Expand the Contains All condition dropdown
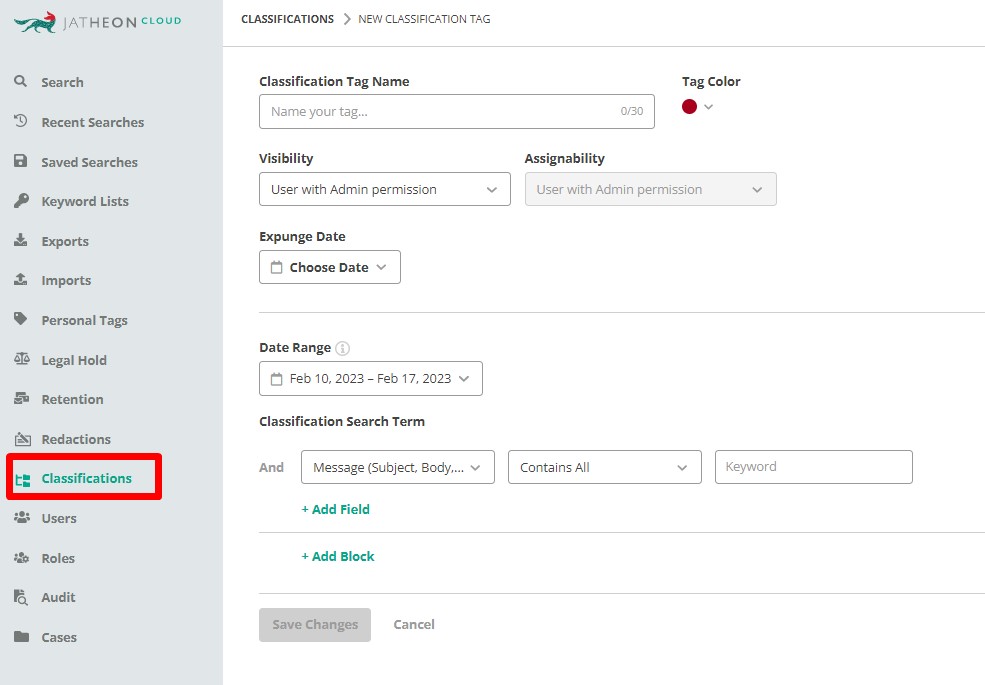Screen dimensions: 985x685 click(604, 467)
